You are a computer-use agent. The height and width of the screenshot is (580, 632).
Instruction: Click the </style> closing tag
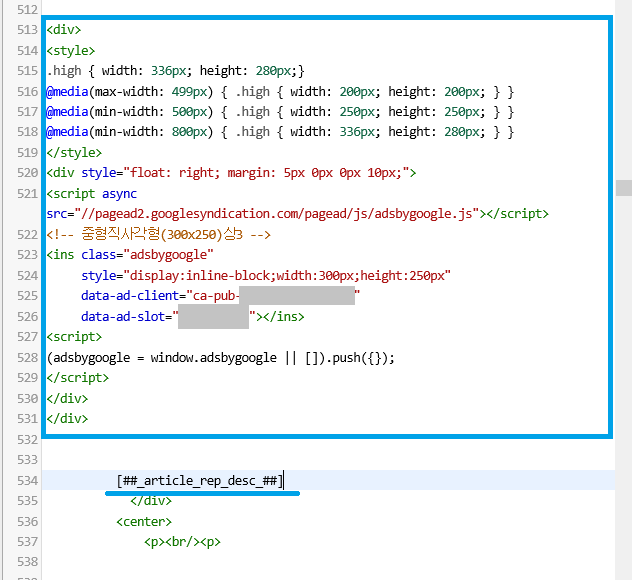pyautogui.click(x=74, y=153)
